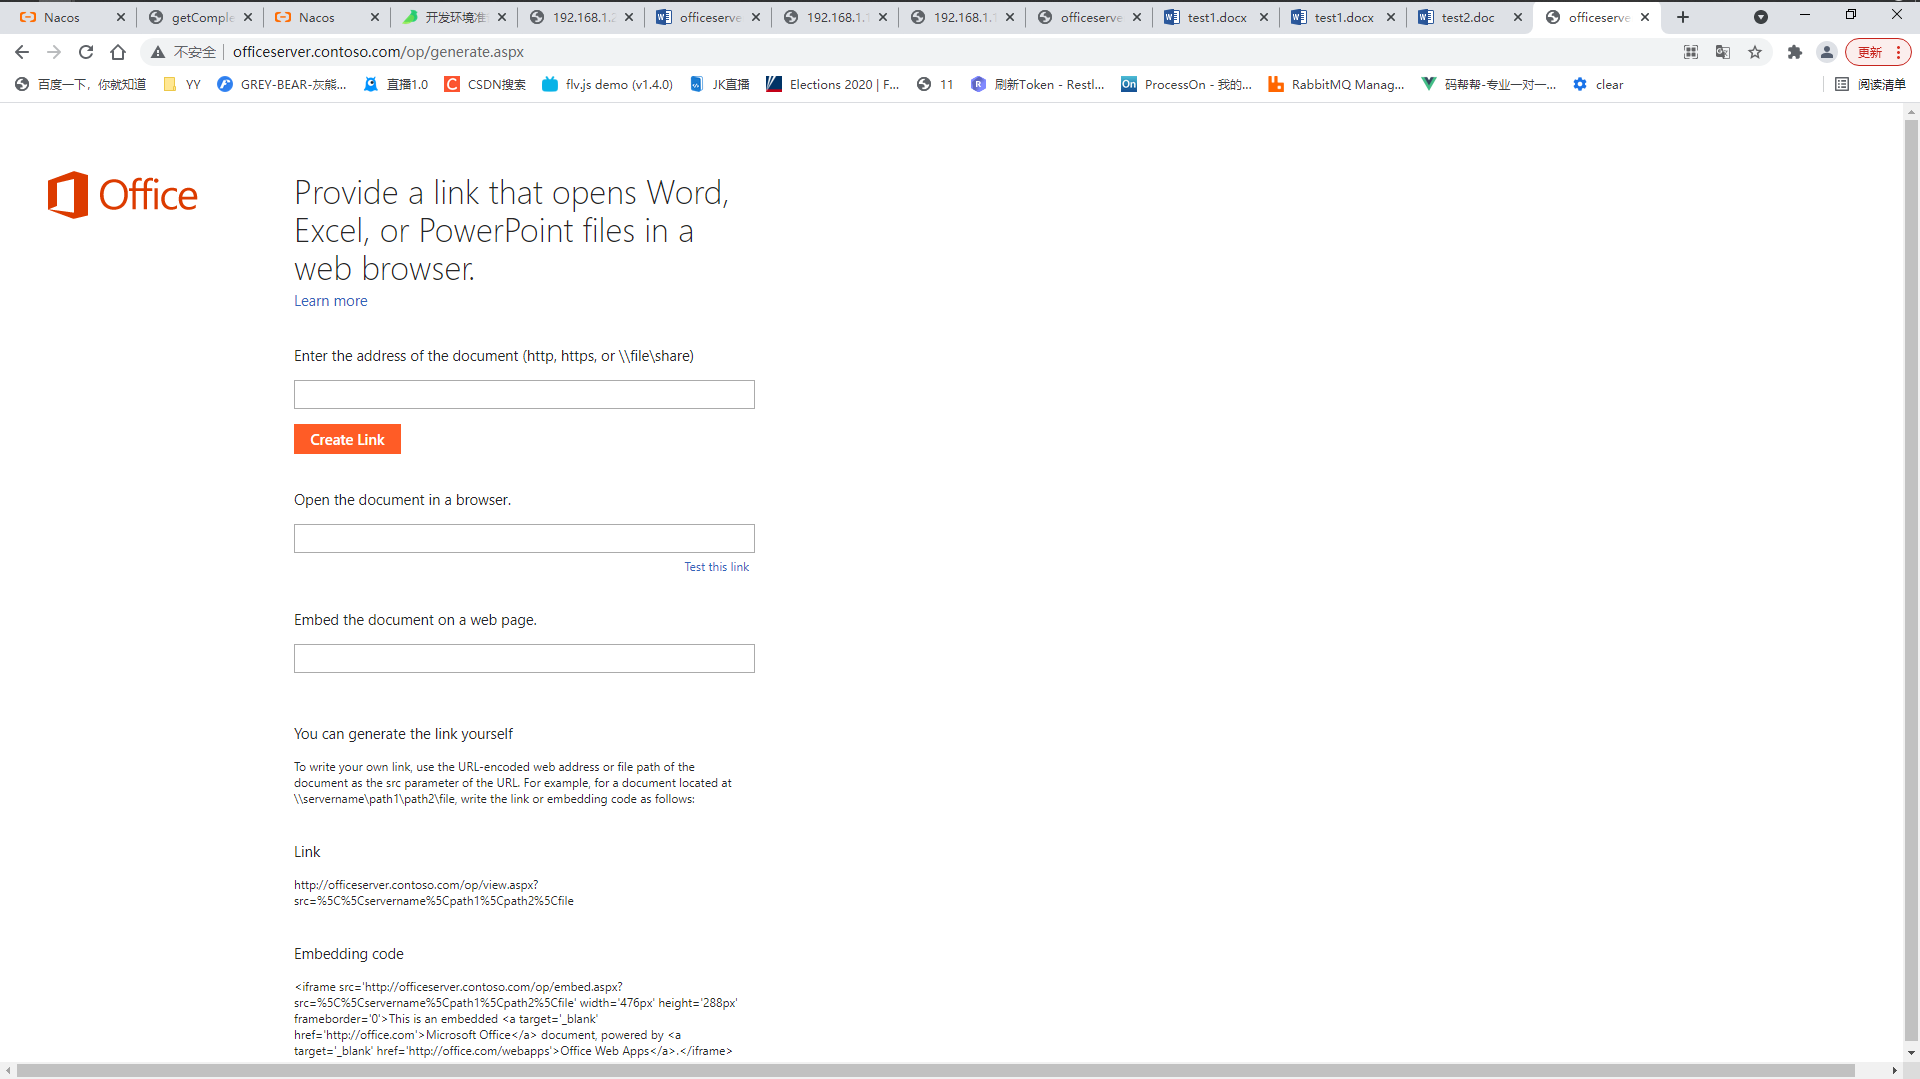Open a new browser tab

click(1682, 17)
